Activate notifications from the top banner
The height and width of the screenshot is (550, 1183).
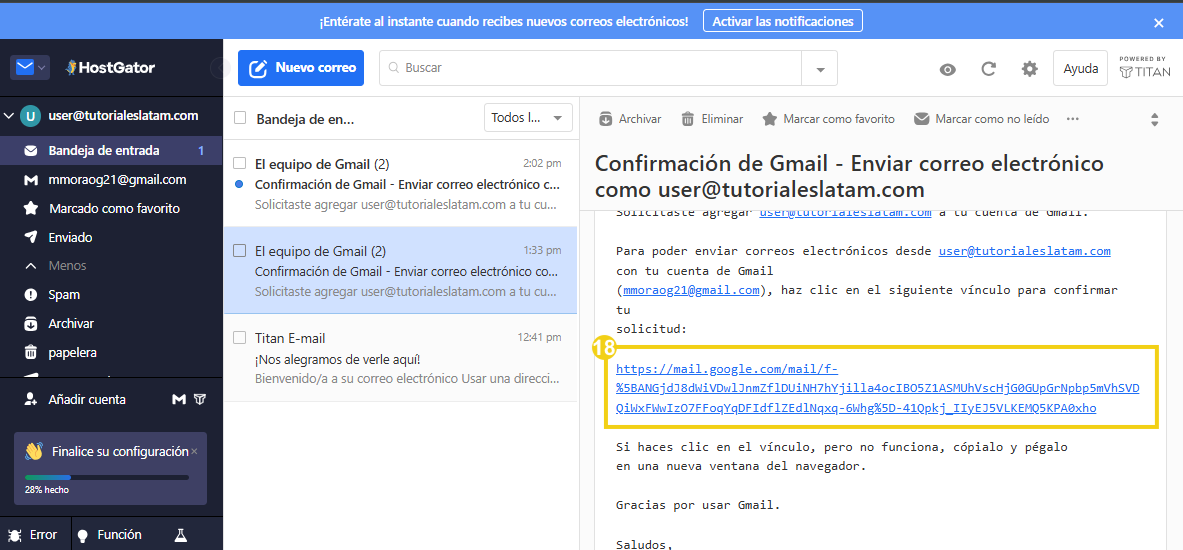coord(782,21)
